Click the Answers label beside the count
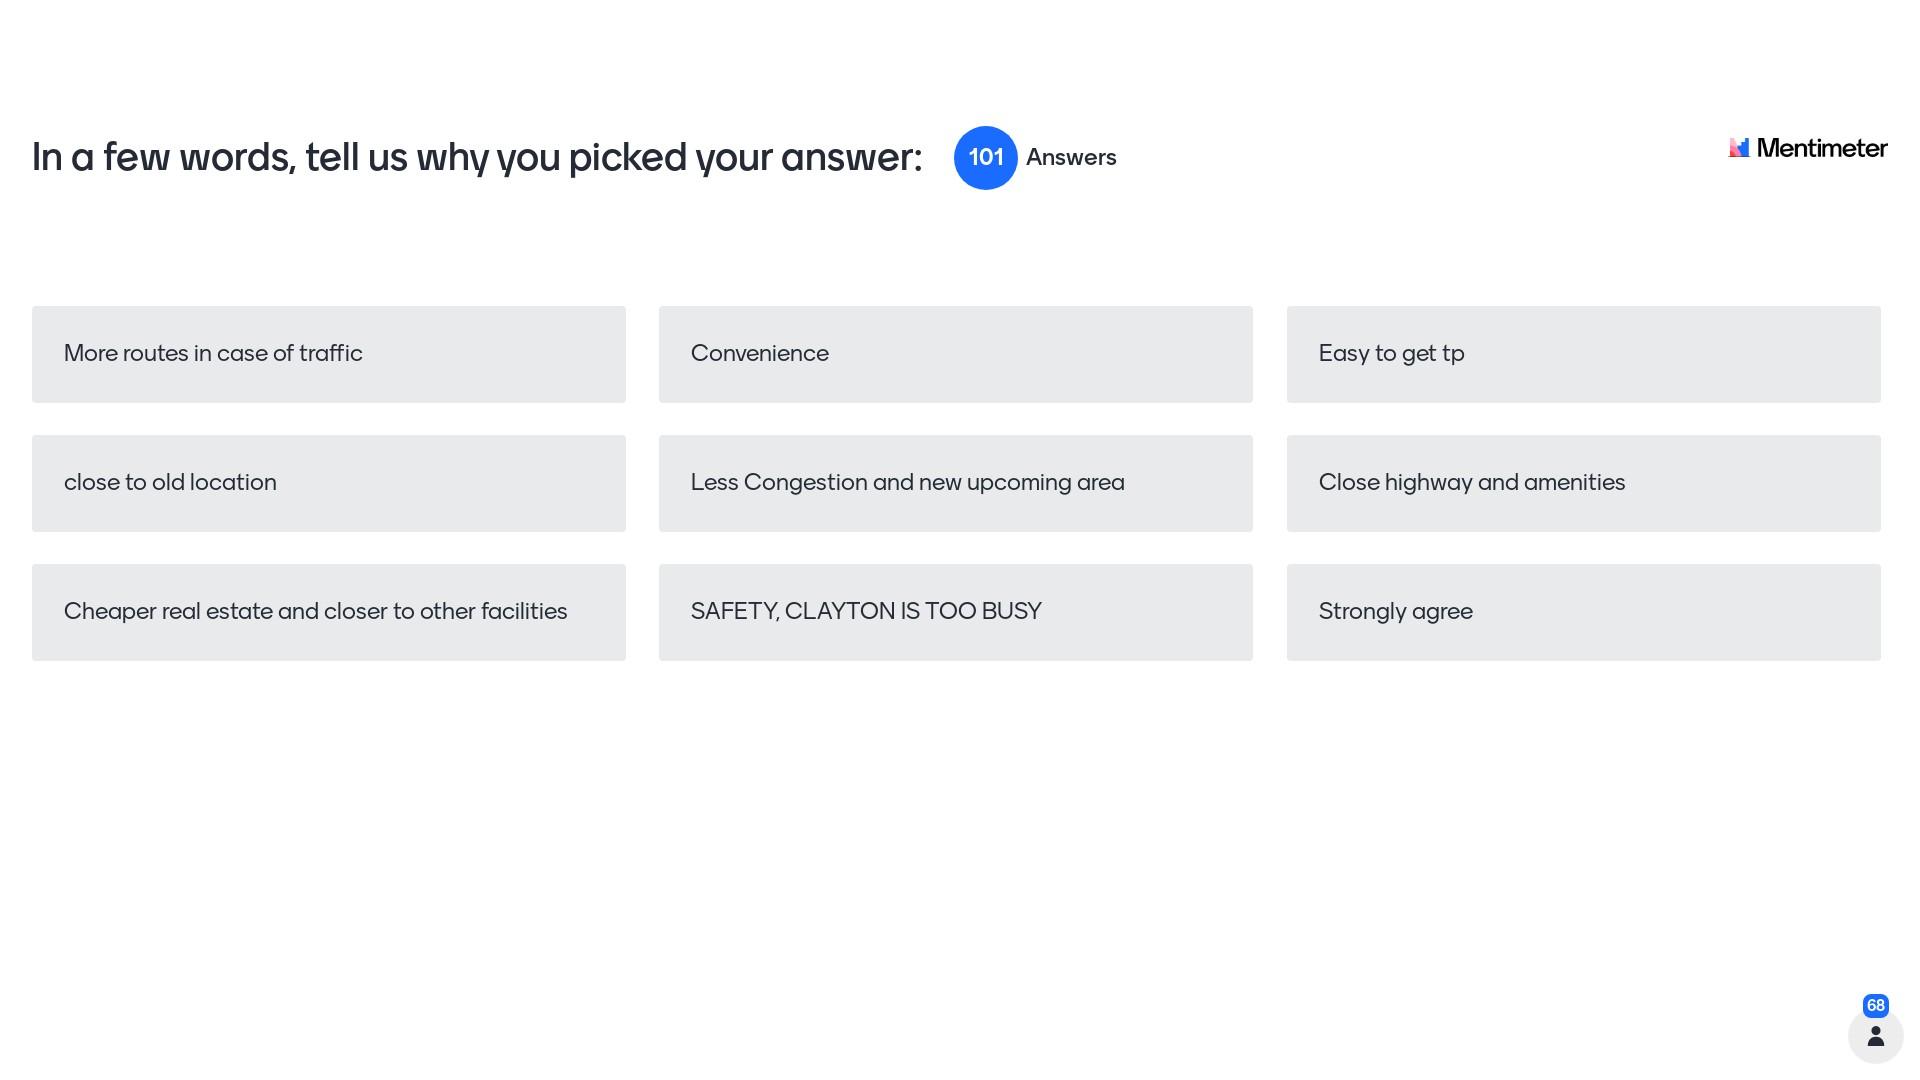Screen dimensions: 1920x1080 click(1071, 158)
